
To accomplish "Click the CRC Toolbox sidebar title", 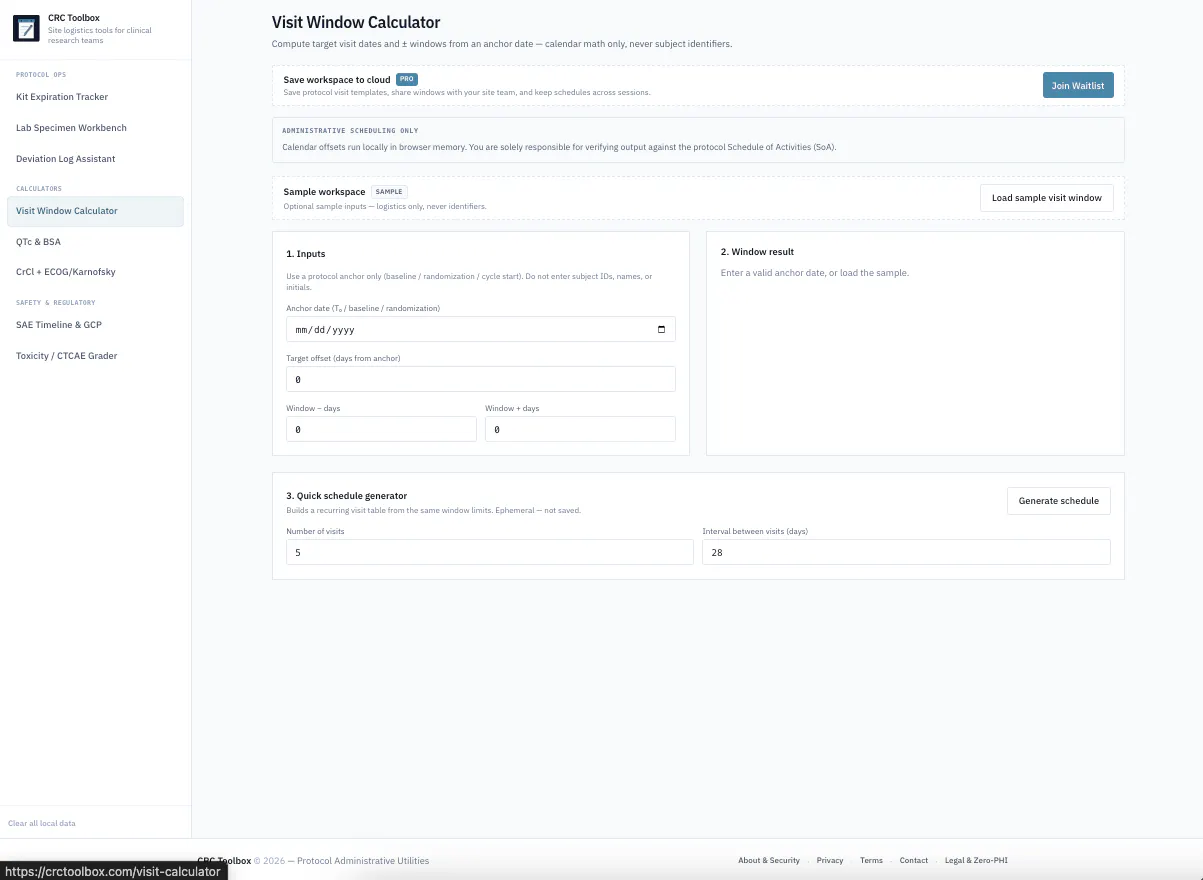I will pos(74,18).
